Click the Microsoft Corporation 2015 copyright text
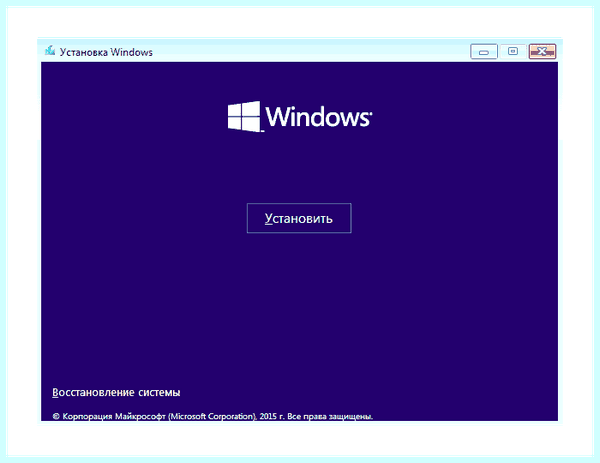Screen dimensions: 600x463 [x=212, y=416]
